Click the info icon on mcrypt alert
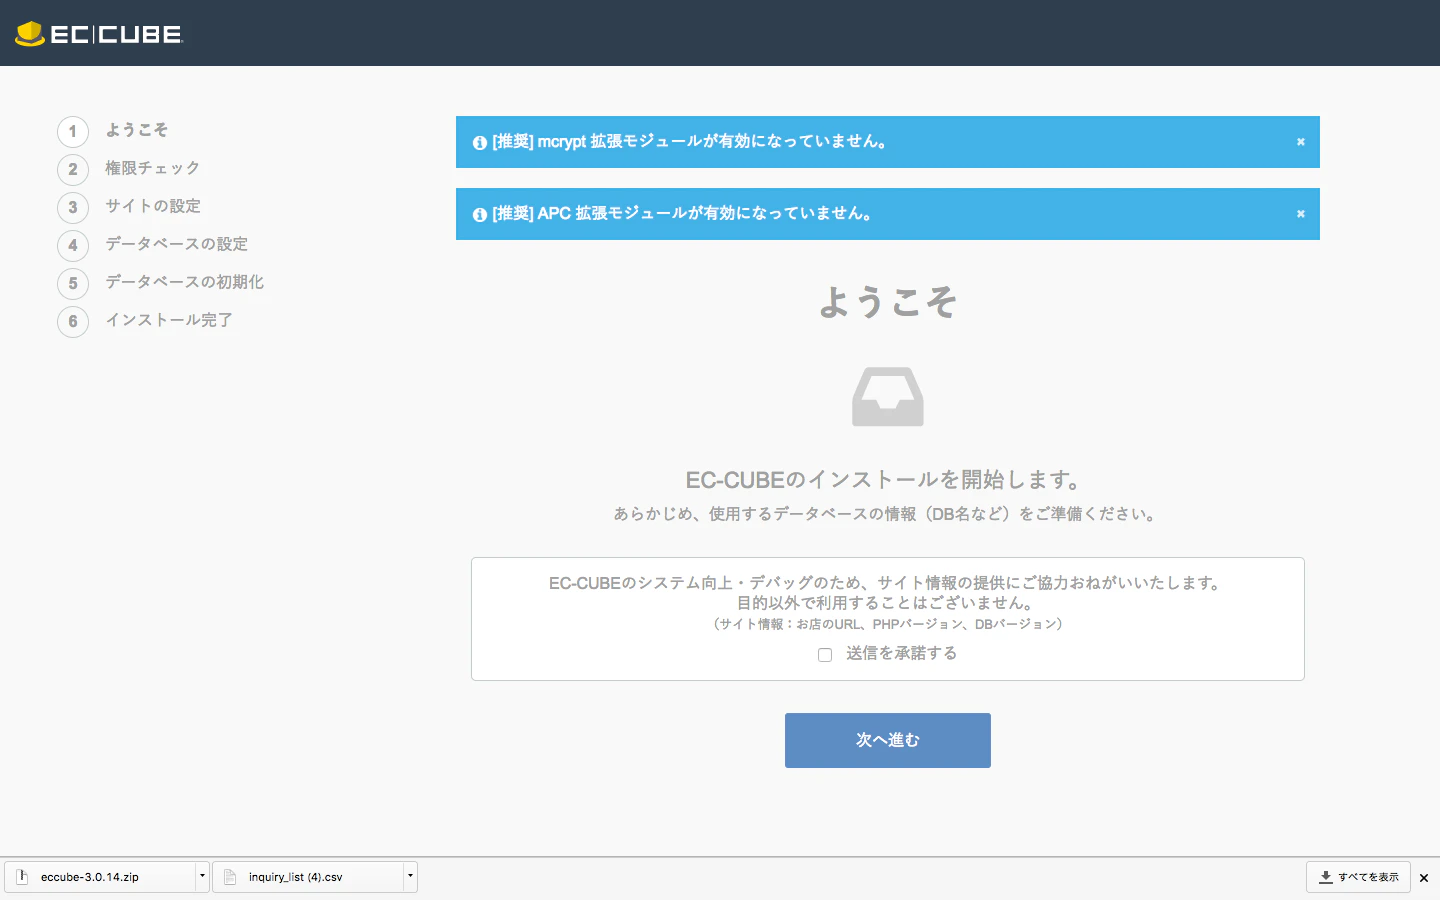1440x900 pixels. pos(480,143)
